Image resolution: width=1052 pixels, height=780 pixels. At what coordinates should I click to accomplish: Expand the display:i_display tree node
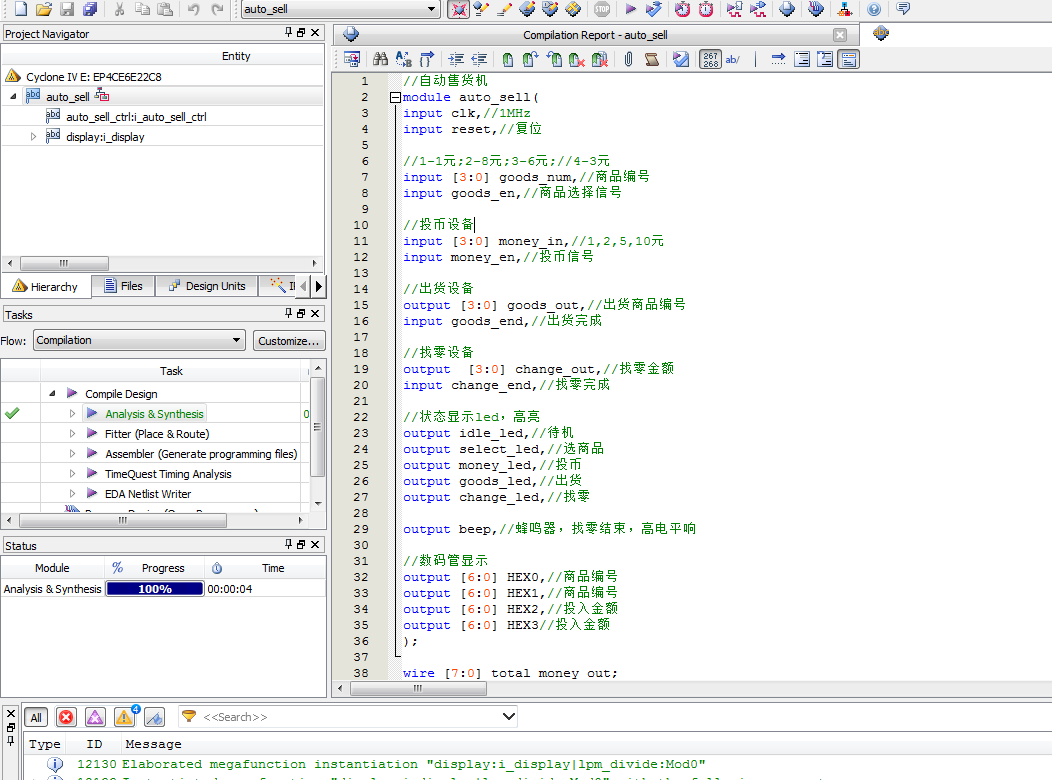coord(33,137)
